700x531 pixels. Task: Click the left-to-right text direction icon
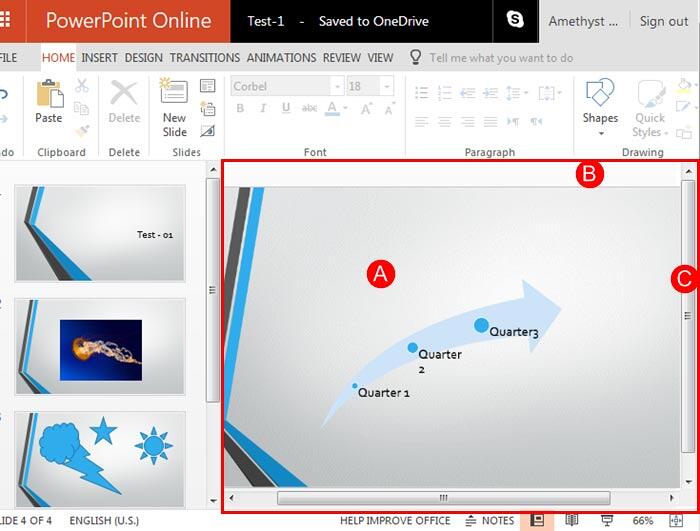pos(513,121)
